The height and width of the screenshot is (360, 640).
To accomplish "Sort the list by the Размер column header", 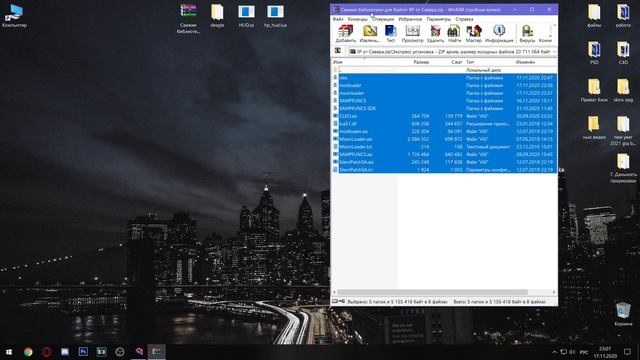I will [x=421, y=62].
